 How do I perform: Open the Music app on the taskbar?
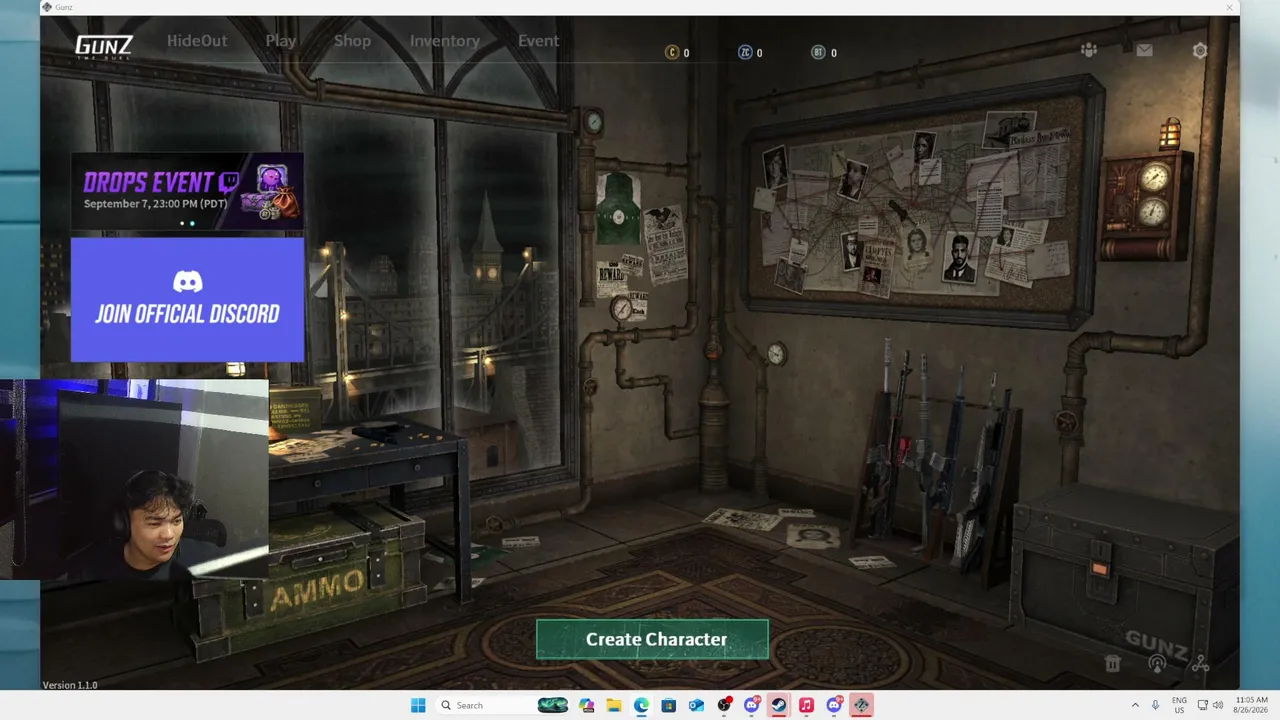pyautogui.click(x=806, y=705)
